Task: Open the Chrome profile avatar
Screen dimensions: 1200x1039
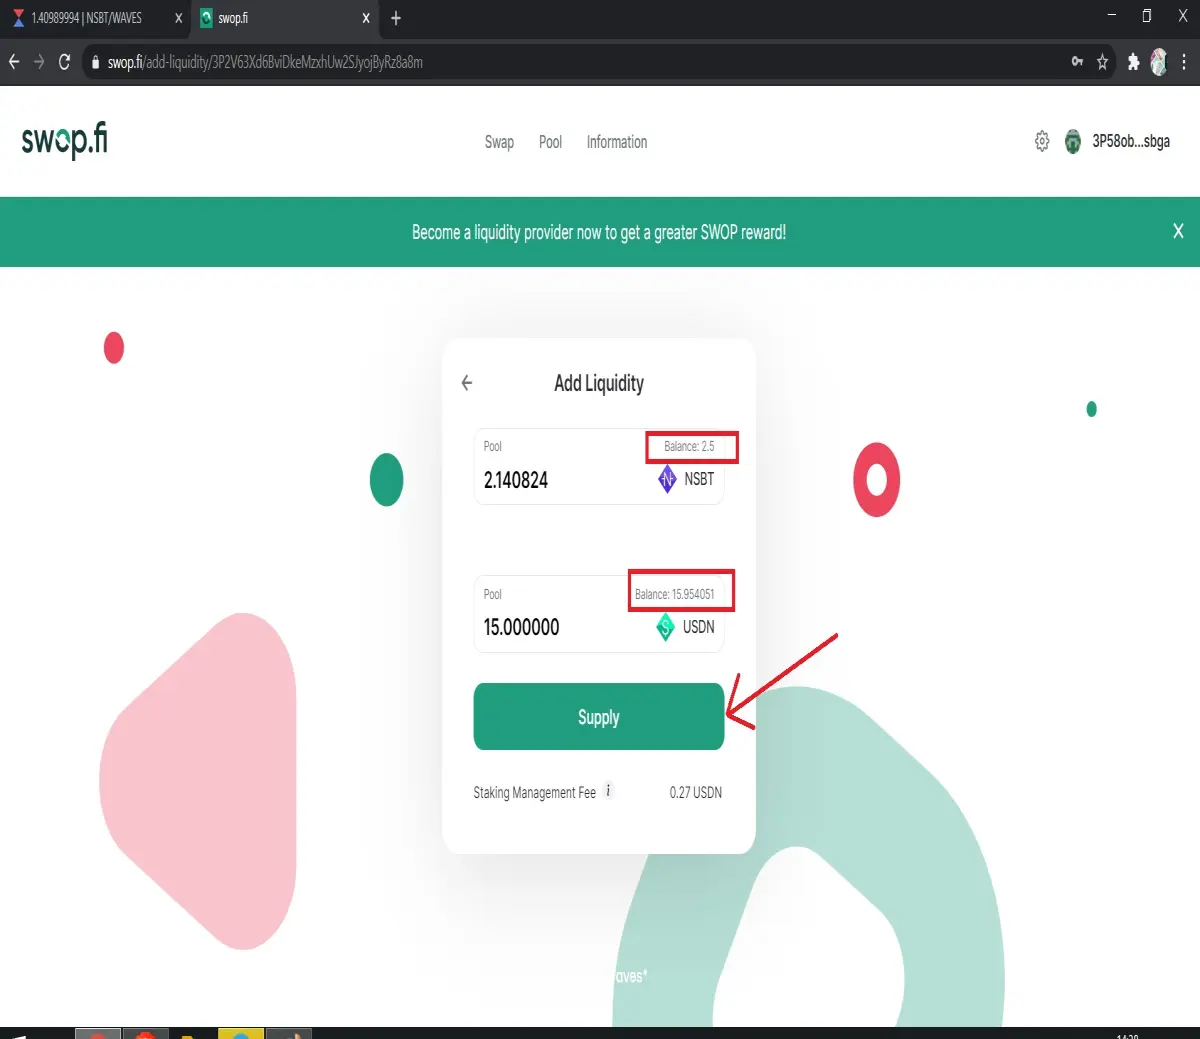Action: [1158, 62]
